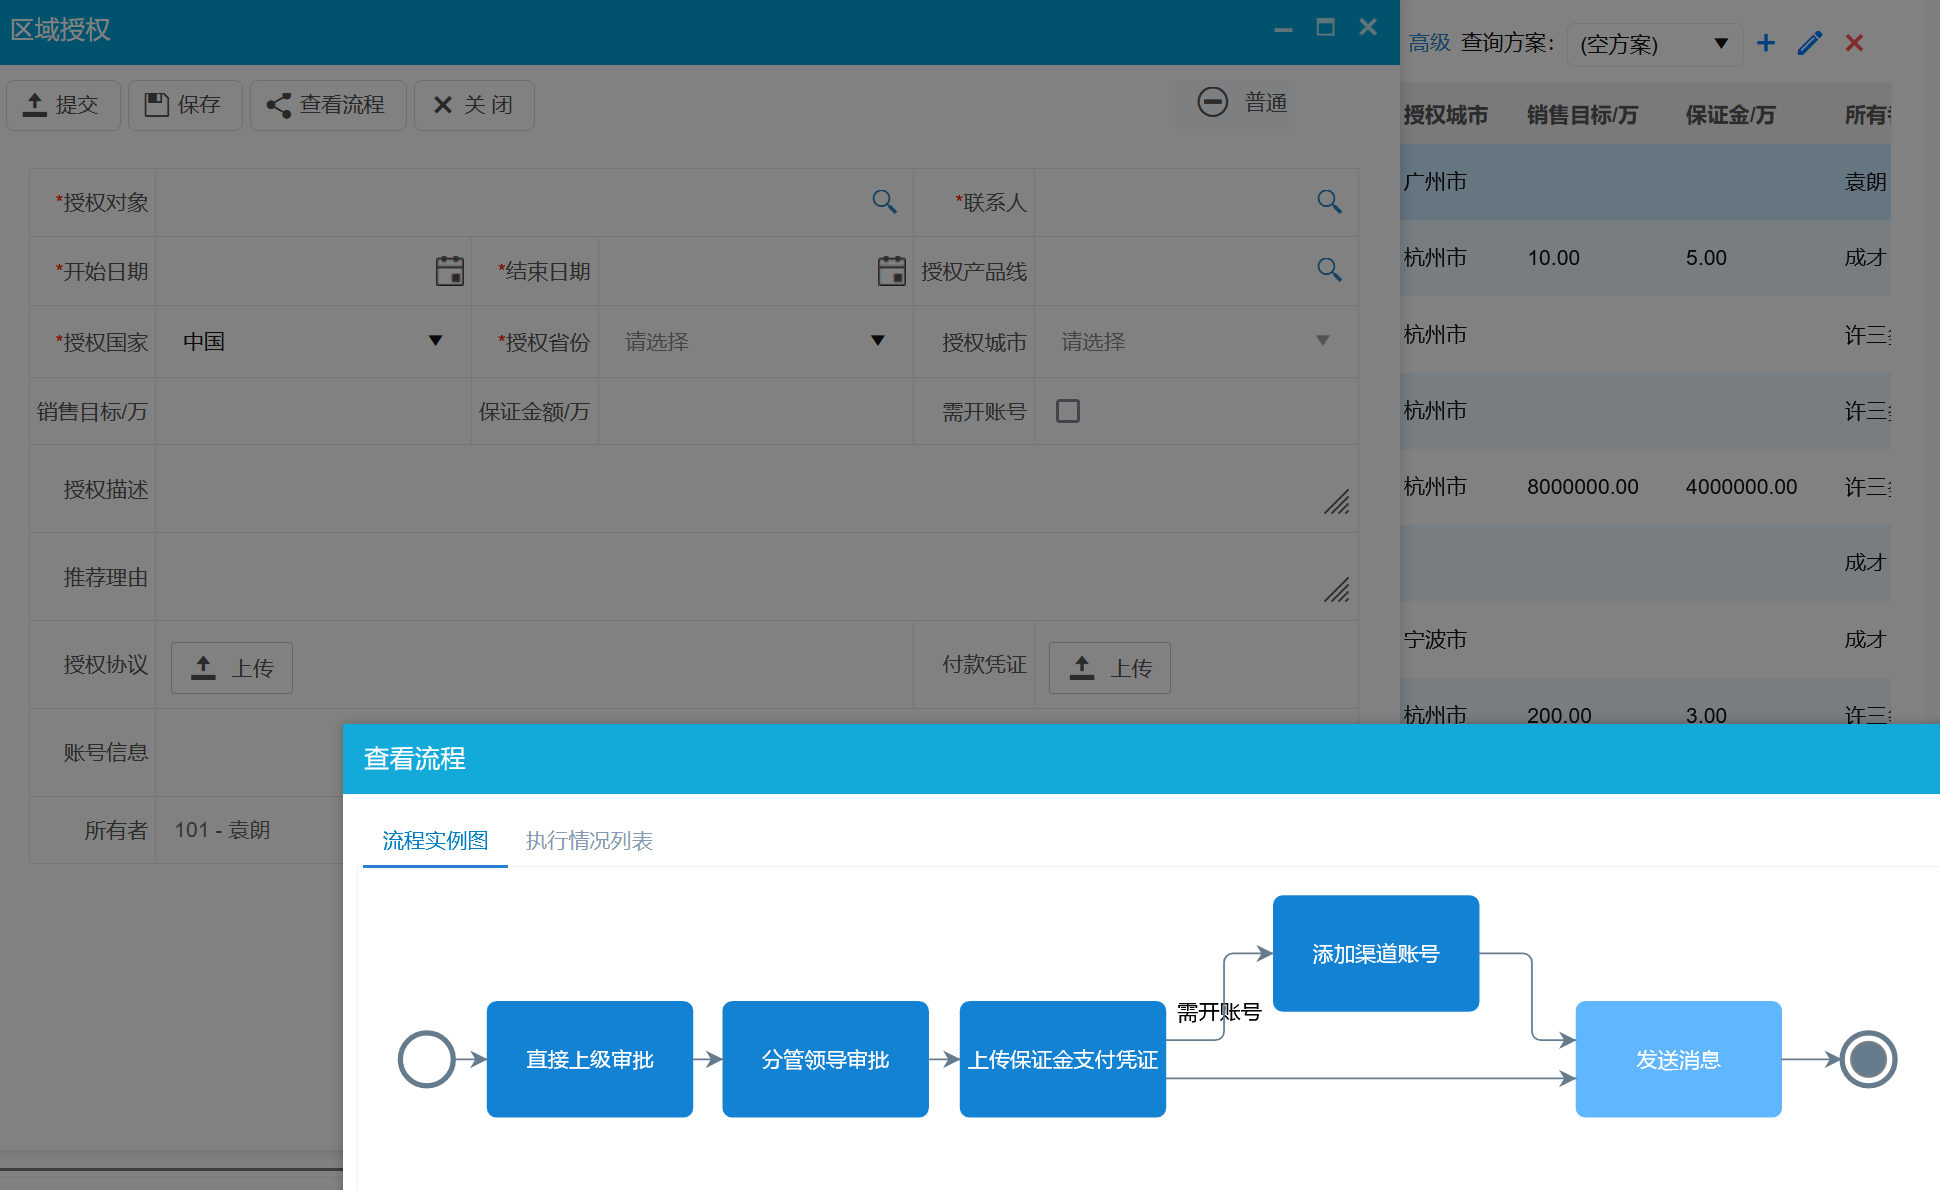Viewport: 1940px width, 1190px height.
Task: Upload a file for 授权协议
Action: (232, 668)
